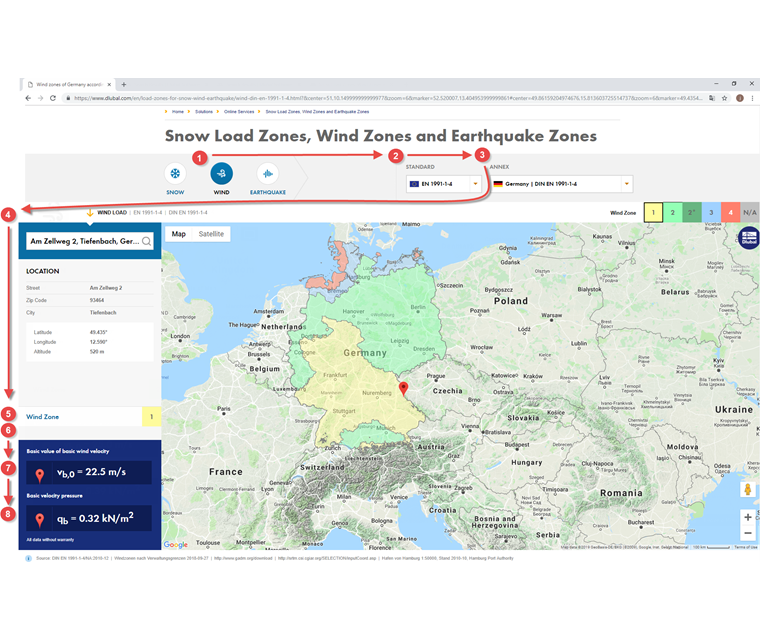Open the Annex Germany DIN EN dropdown
Viewport: 760px width, 640px height.
pyautogui.click(x=561, y=184)
